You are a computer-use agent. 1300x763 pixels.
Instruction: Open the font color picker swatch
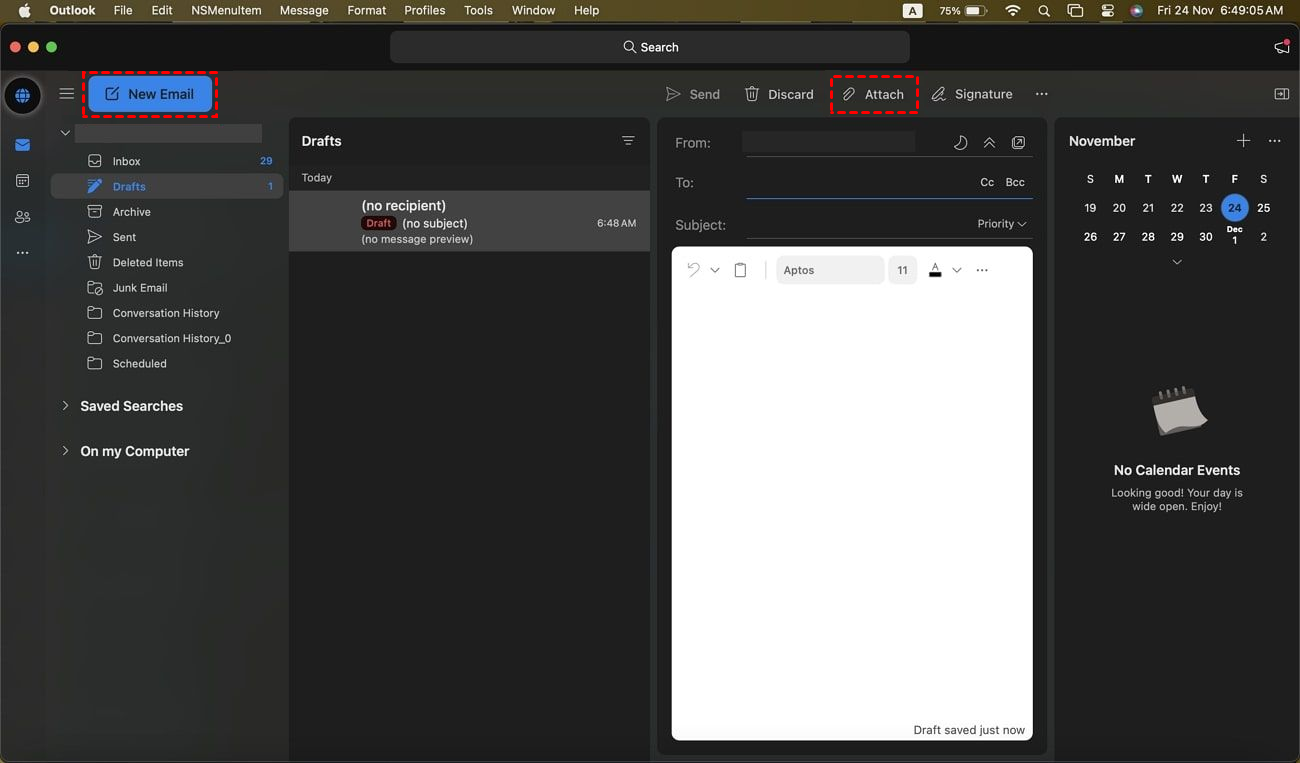coord(935,270)
